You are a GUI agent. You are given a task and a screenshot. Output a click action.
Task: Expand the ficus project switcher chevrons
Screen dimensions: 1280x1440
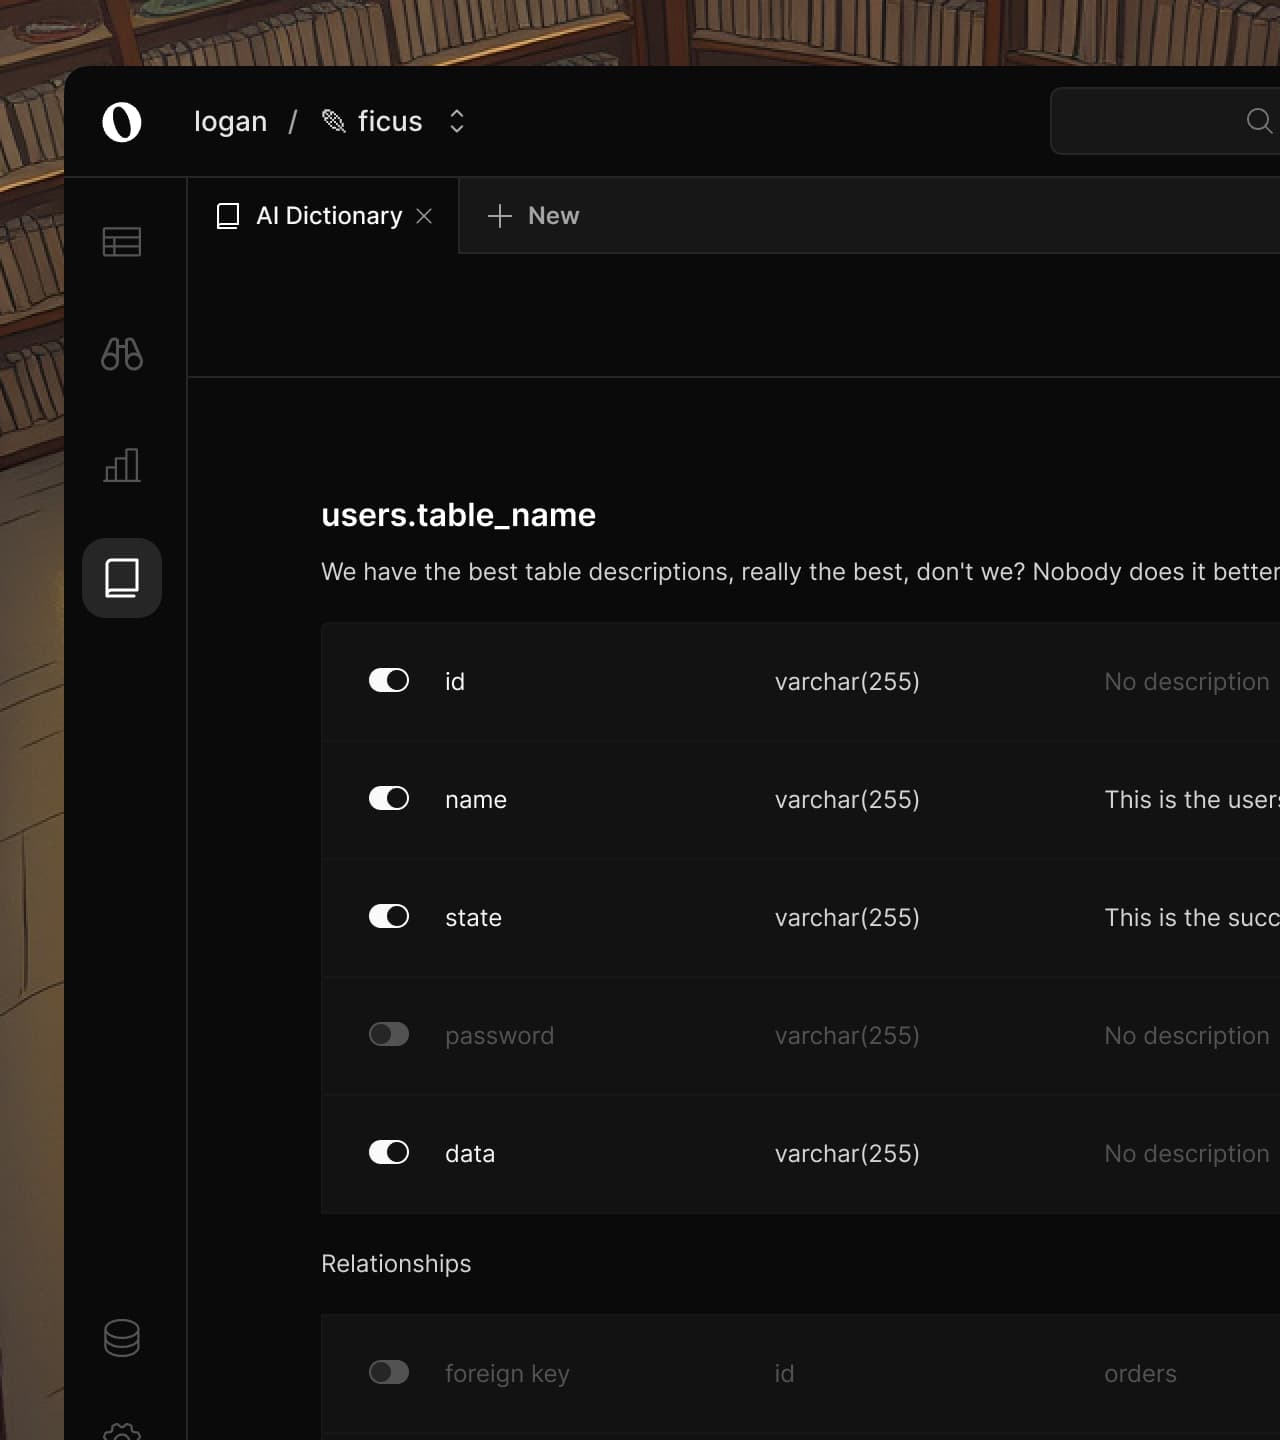(x=457, y=121)
